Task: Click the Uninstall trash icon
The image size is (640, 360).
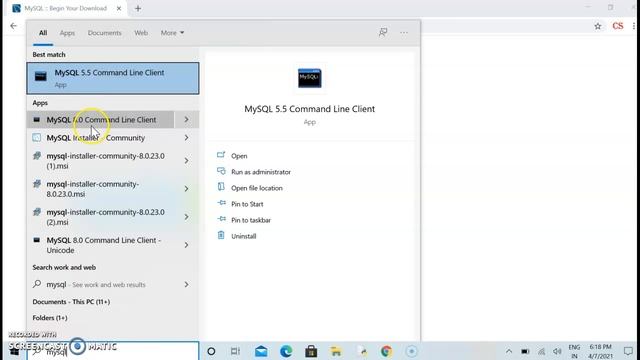Action: [221, 236]
